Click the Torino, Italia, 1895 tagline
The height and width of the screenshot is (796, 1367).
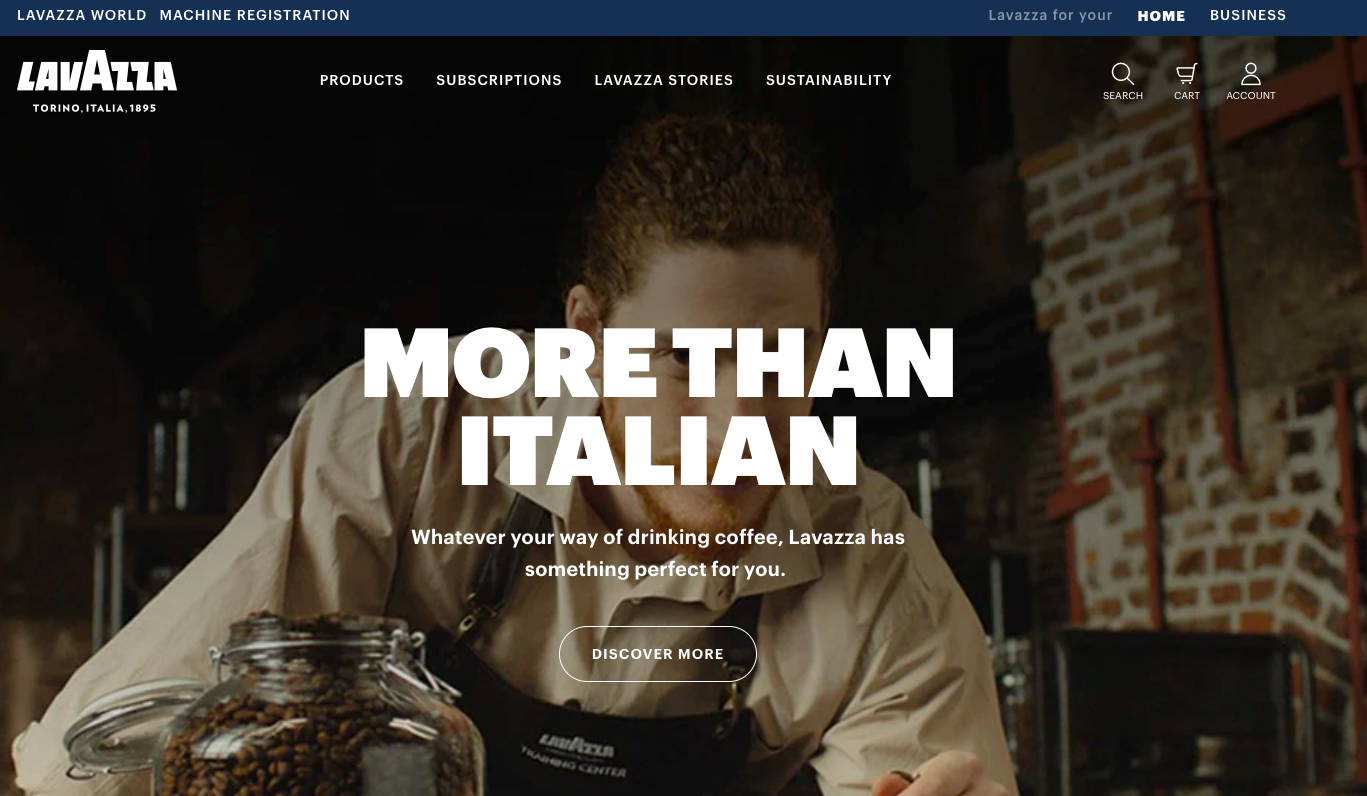(95, 108)
